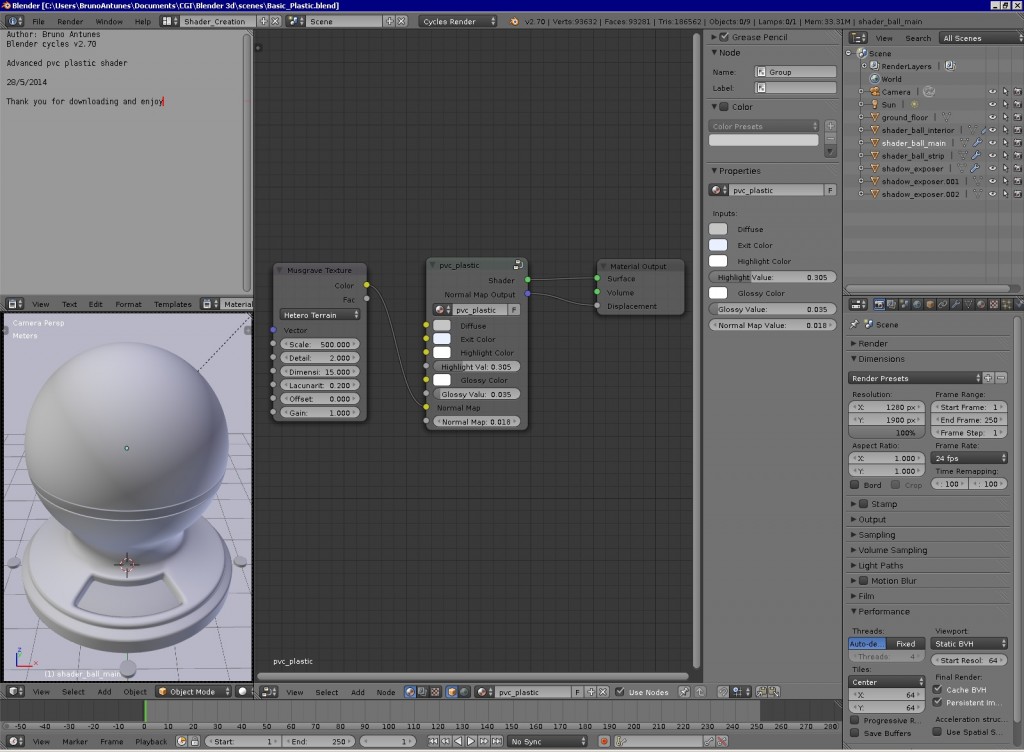Image resolution: width=1024 pixels, height=752 pixels.
Task: Click the Glossy Color swatch on the pvc_plastic node
Action: [x=440, y=379]
